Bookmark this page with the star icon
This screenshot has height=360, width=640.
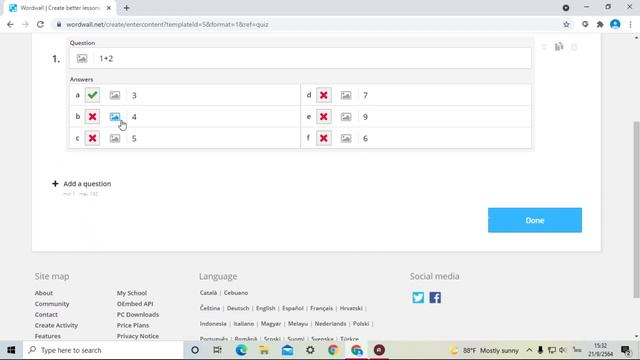566,24
